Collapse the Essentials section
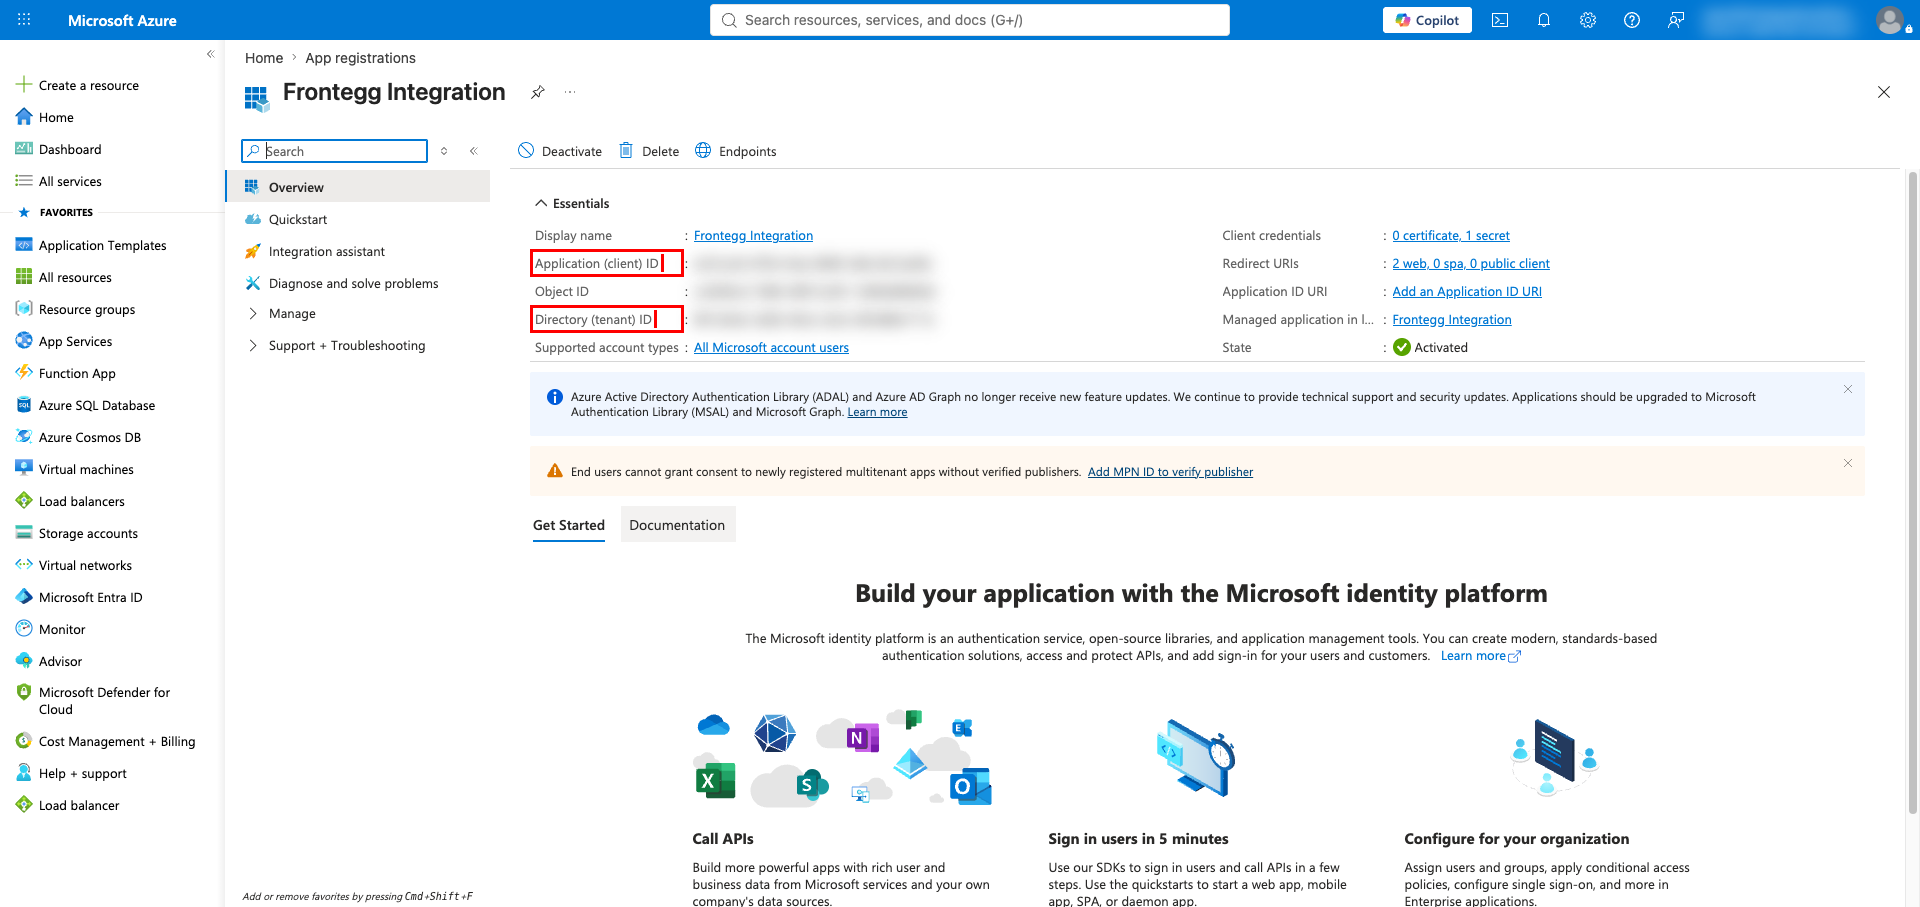Viewport: 1920px width, 907px height. [572, 203]
